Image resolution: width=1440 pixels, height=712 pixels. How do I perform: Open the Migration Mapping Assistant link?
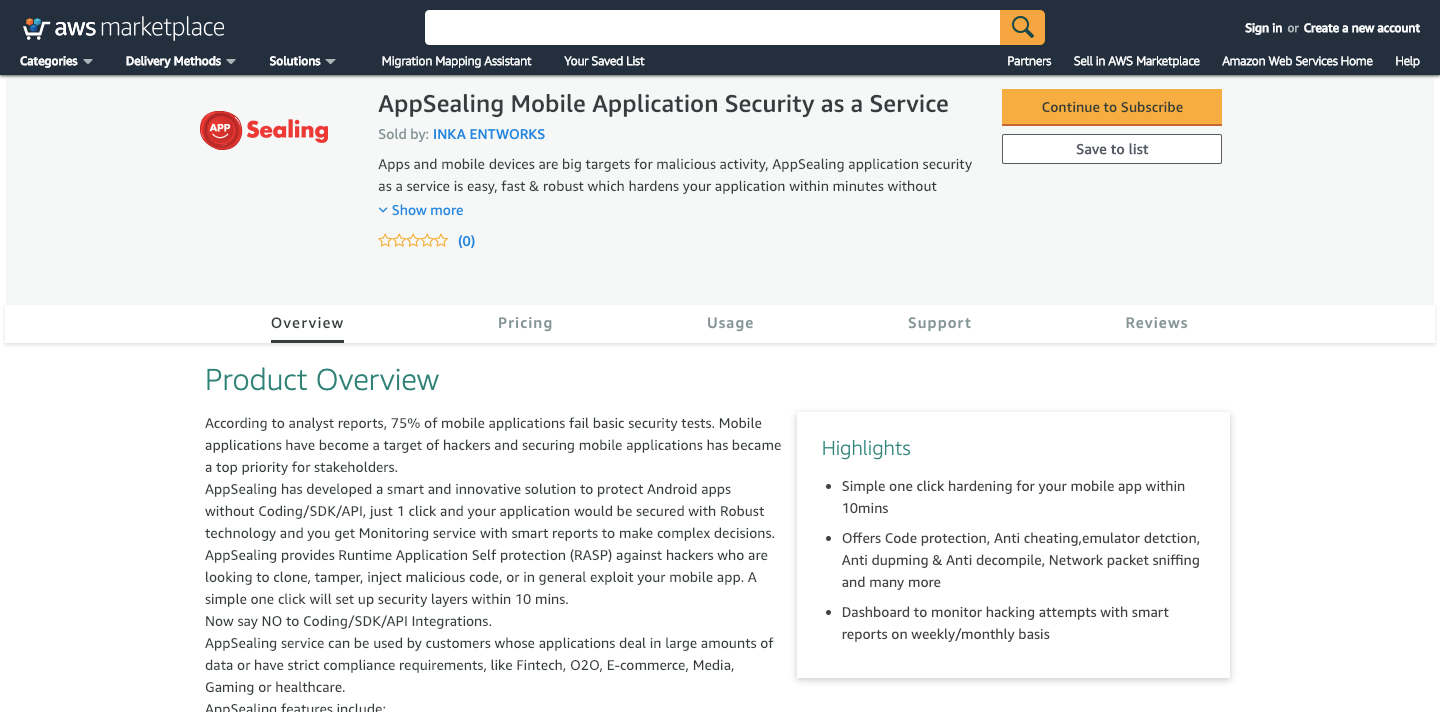coord(456,61)
